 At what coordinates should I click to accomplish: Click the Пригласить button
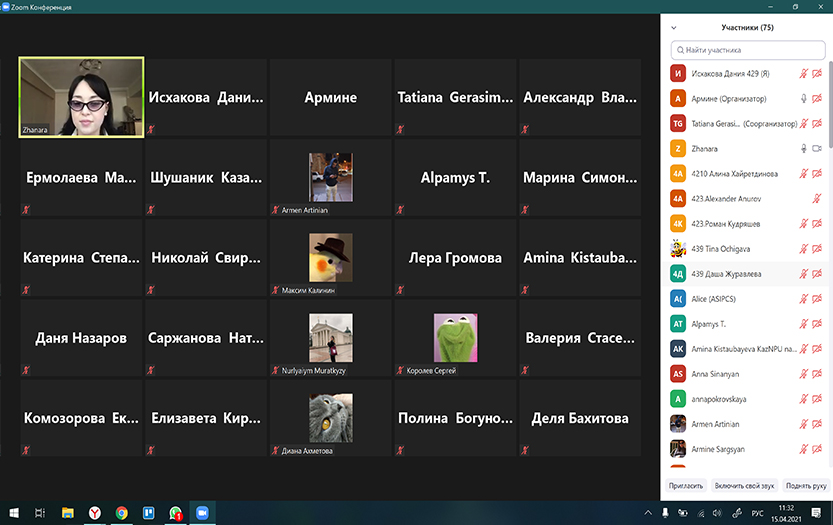pyautogui.click(x=686, y=486)
